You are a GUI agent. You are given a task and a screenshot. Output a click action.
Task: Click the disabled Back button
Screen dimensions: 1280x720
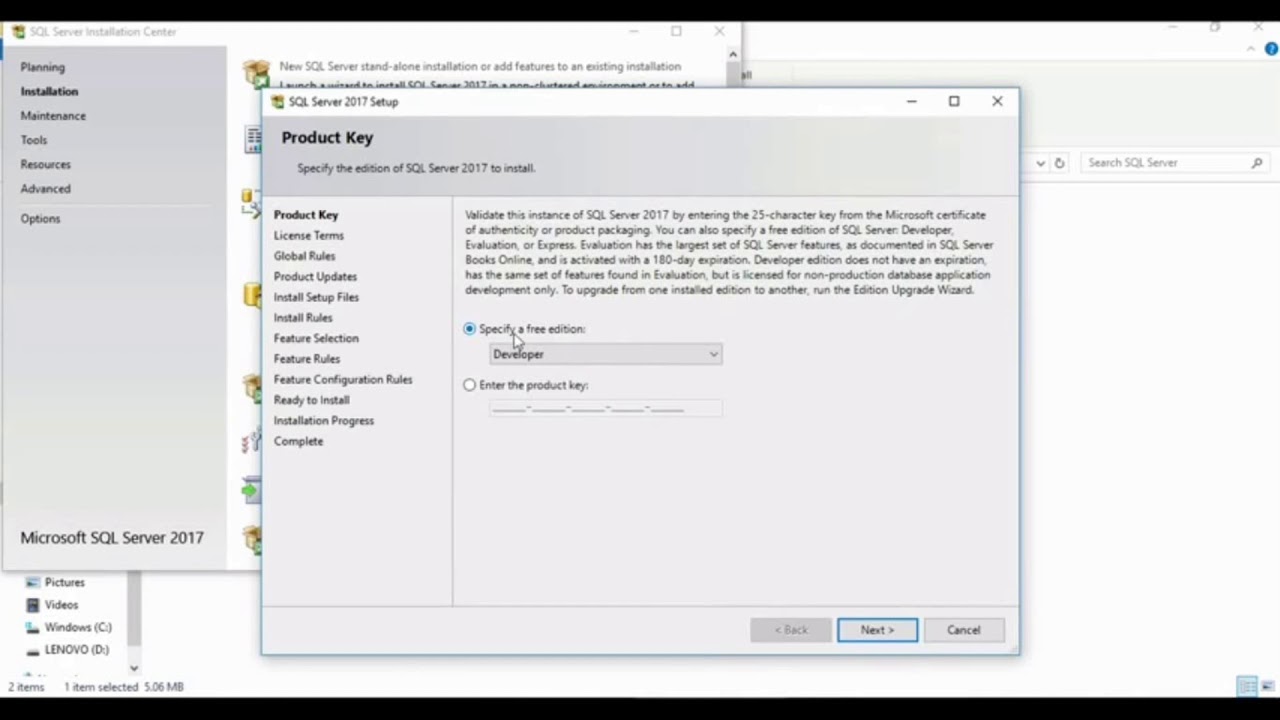(x=791, y=630)
